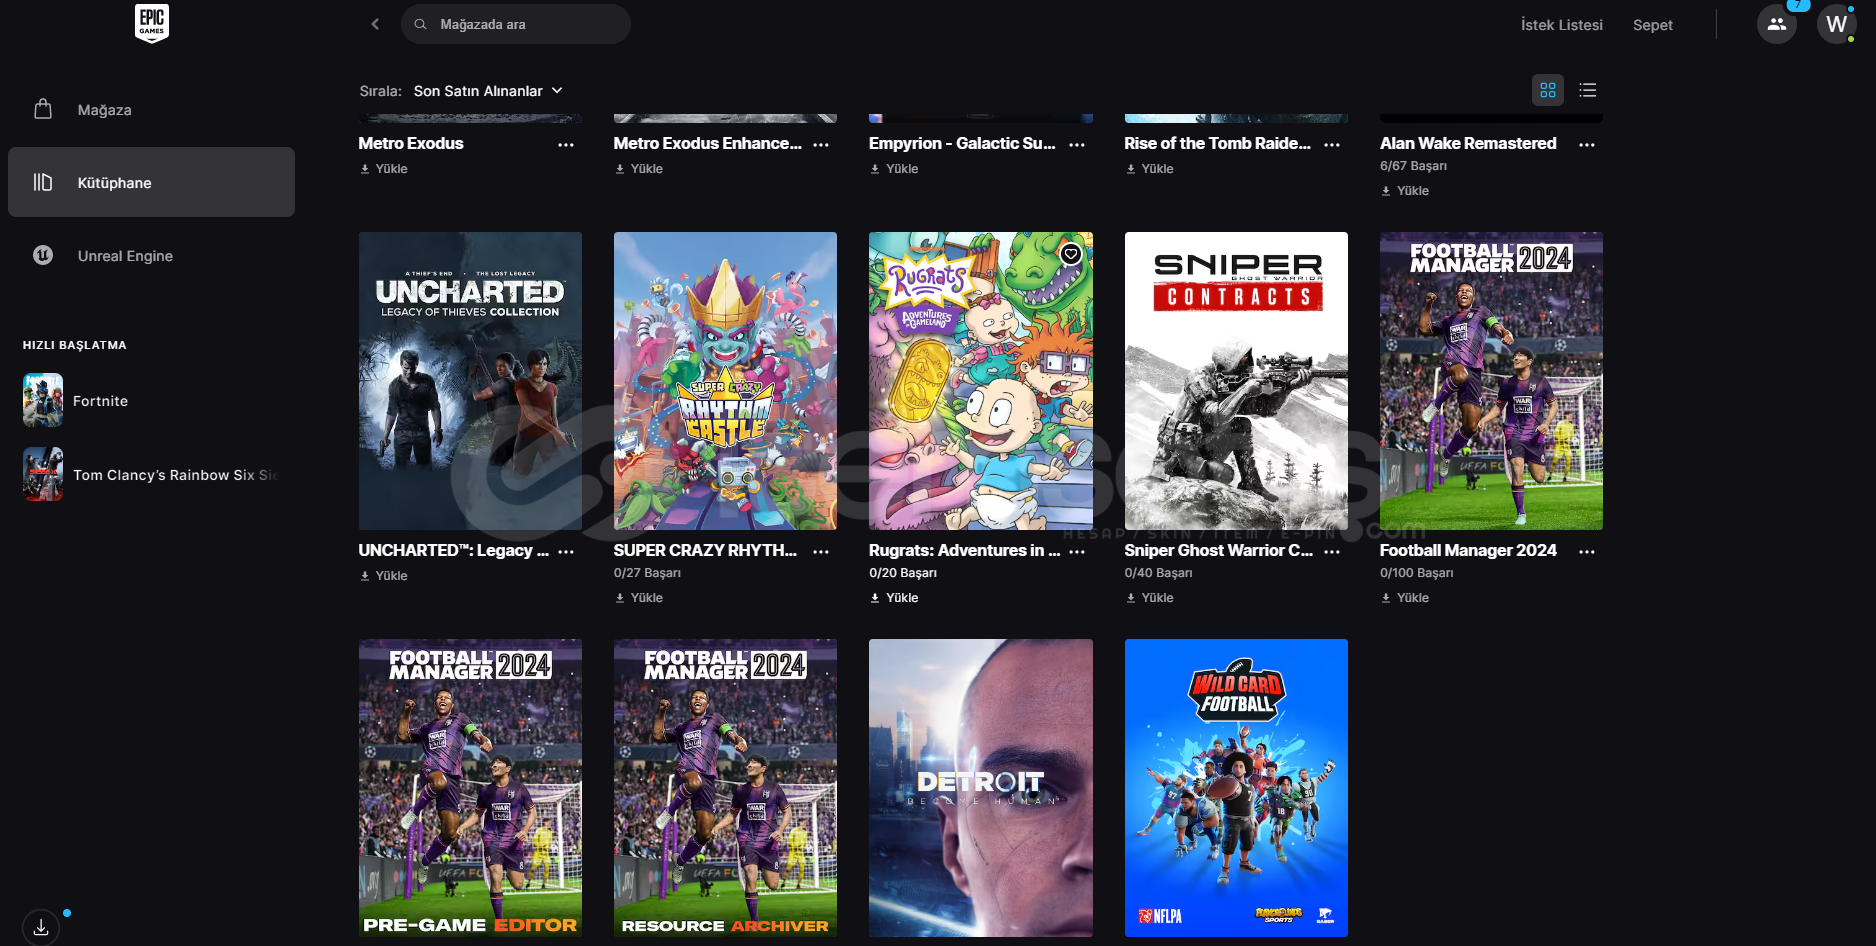1876x946 pixels.
Task: Open more options for Sniper Ghost Warrior Contracts
Action: pyautogui.click(x=1332, y=551)
